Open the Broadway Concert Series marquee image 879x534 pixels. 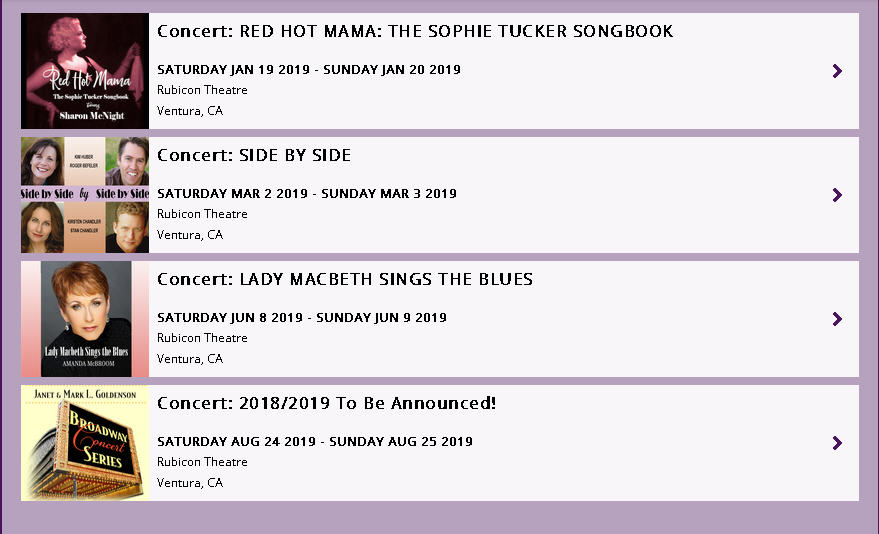point(85,443)
